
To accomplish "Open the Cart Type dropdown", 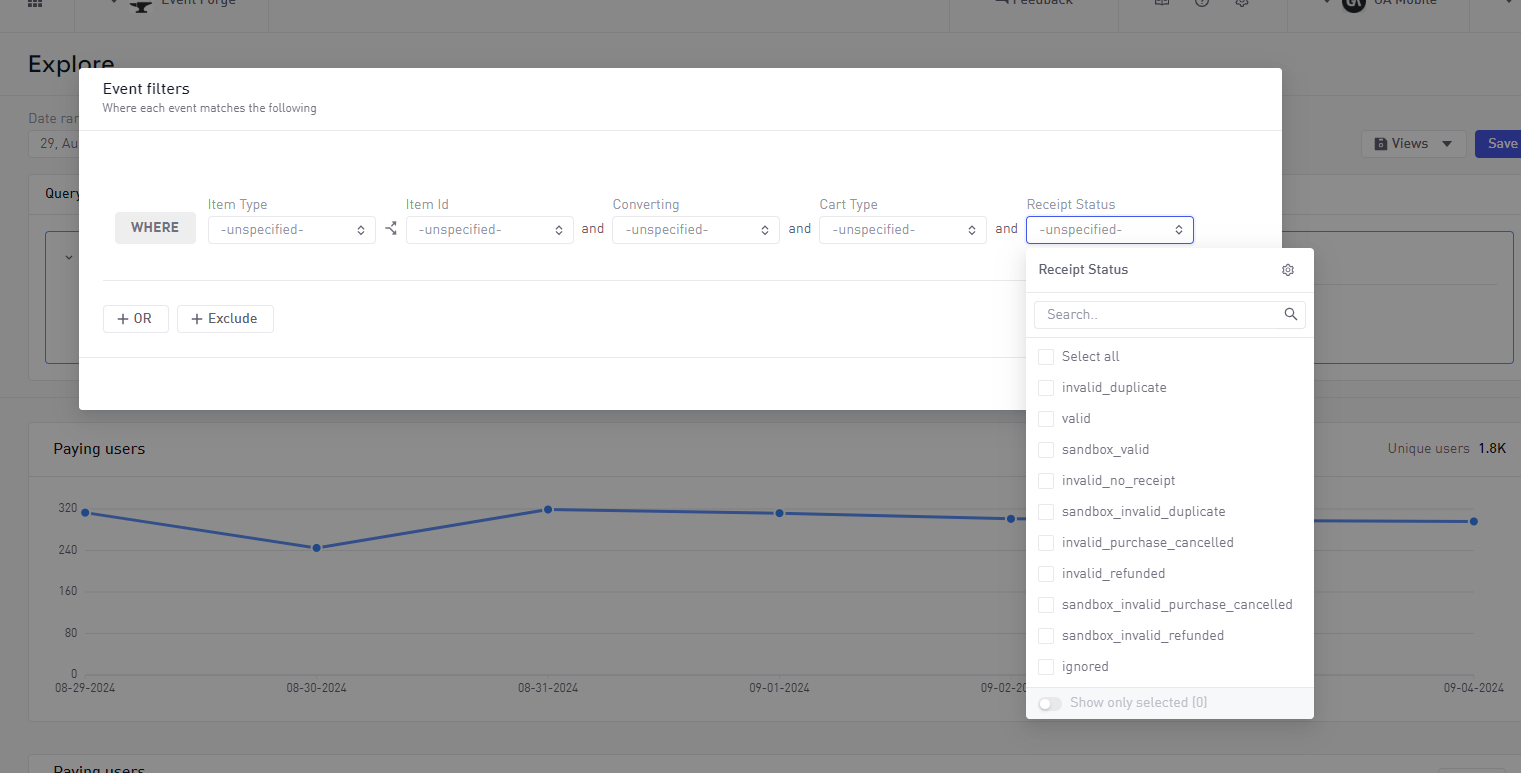I will 903,230.
